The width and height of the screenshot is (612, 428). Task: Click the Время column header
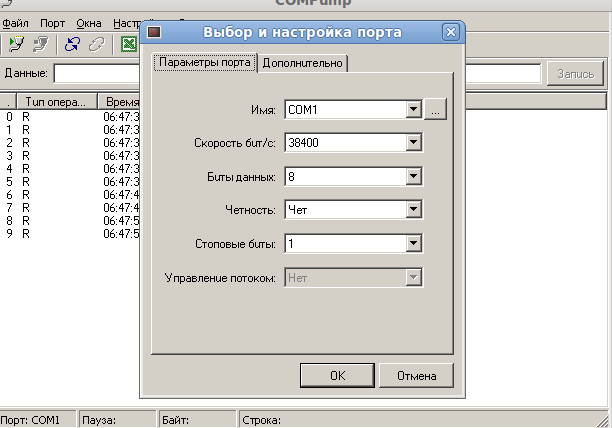pos(119,102)
